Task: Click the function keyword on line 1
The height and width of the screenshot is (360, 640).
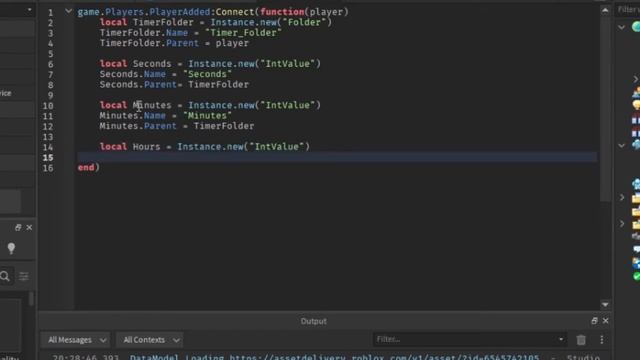Action: tap(282, 12)
